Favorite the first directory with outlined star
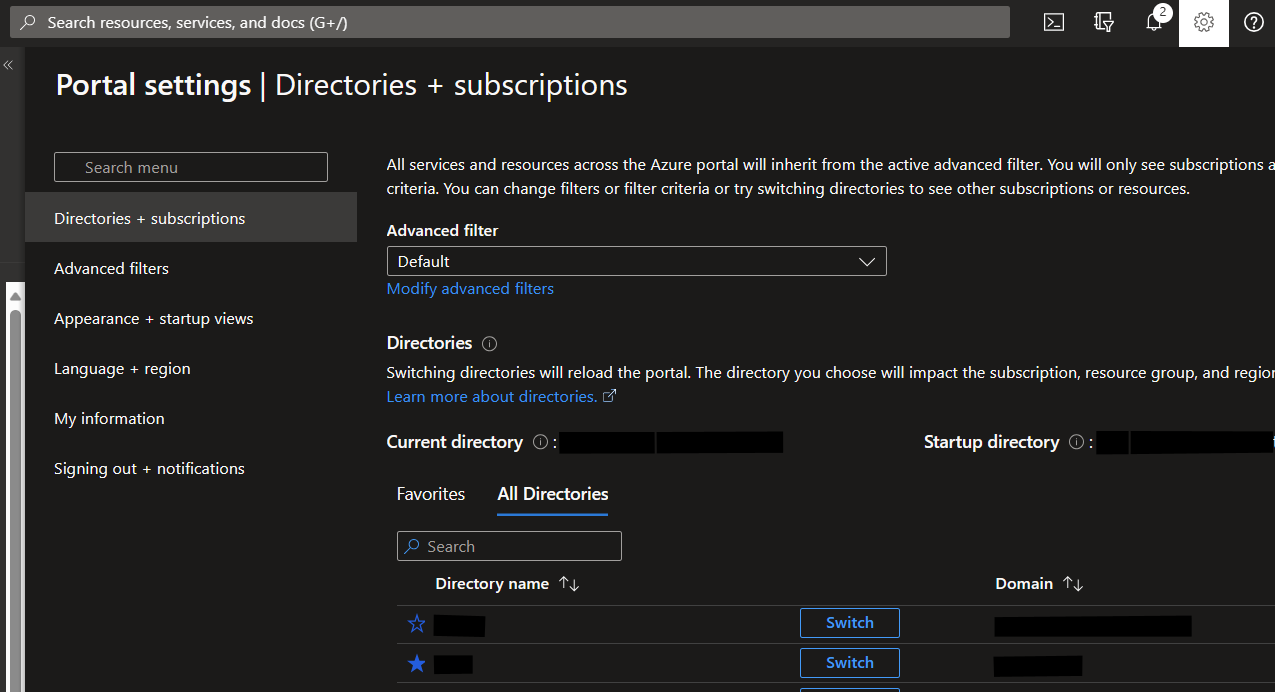Viewport: 1275px width, 692px height. (417, 624)
